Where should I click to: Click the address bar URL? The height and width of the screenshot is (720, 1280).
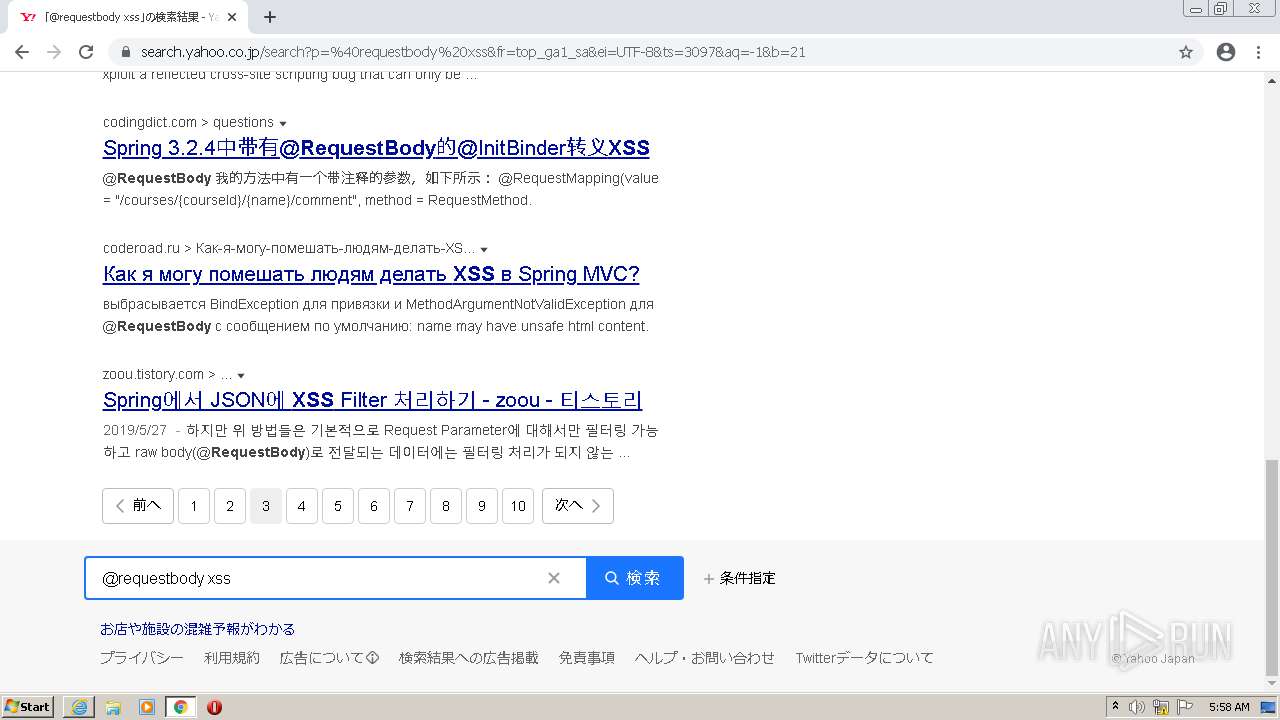coord(473,52)
